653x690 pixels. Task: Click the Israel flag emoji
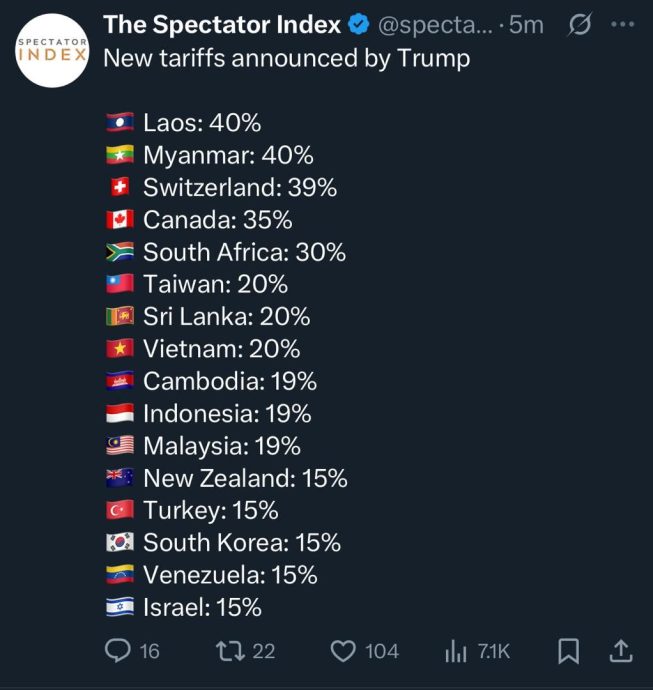tap(120, 607)
